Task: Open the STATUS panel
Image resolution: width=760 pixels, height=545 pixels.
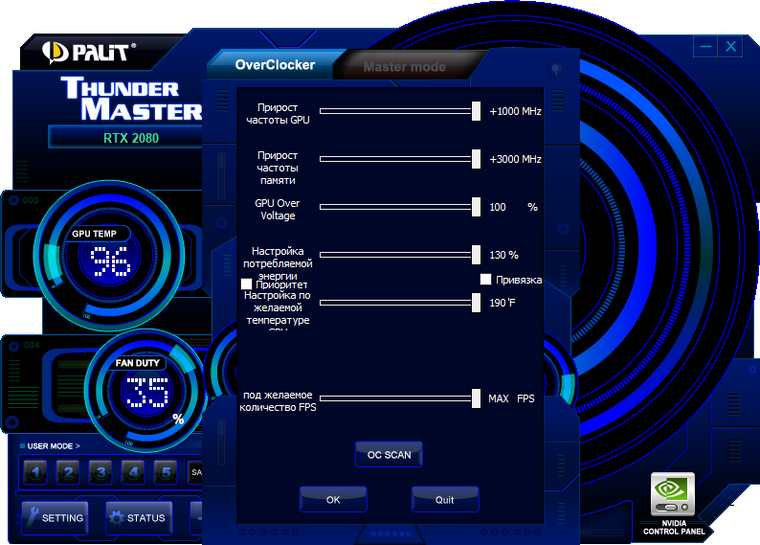Action: coord(139,518)
